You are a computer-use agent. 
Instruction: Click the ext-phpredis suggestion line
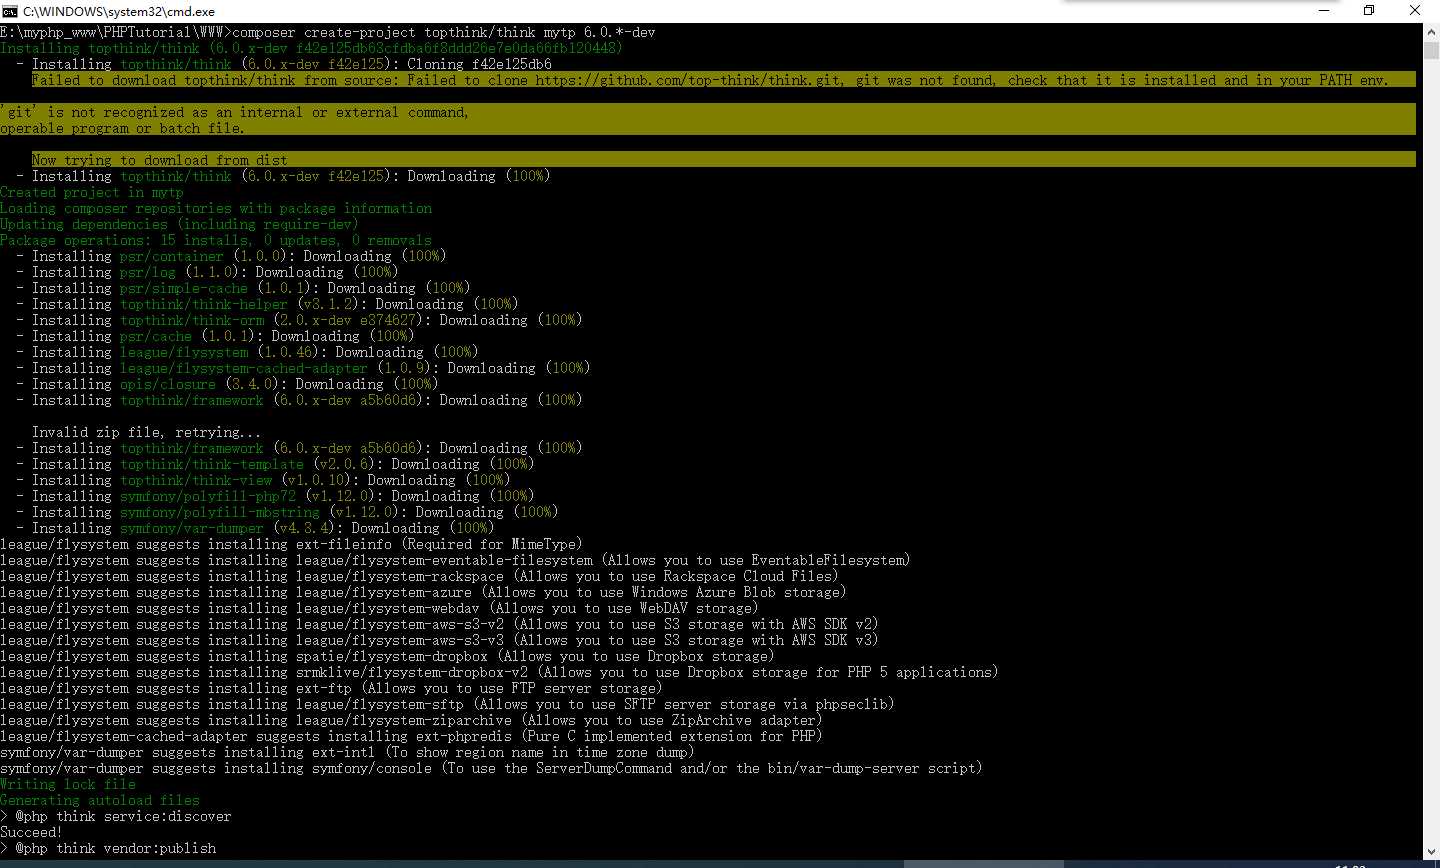tap(411, 736)
